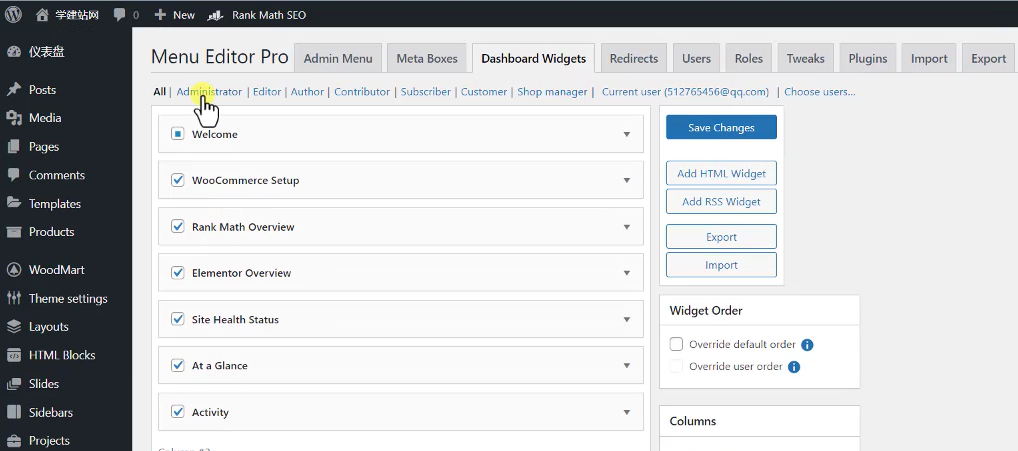Switch to the Admin Menu tab
Viewport: 1018px width, 451px height.
pyautogui.click(x=338, y=58)
